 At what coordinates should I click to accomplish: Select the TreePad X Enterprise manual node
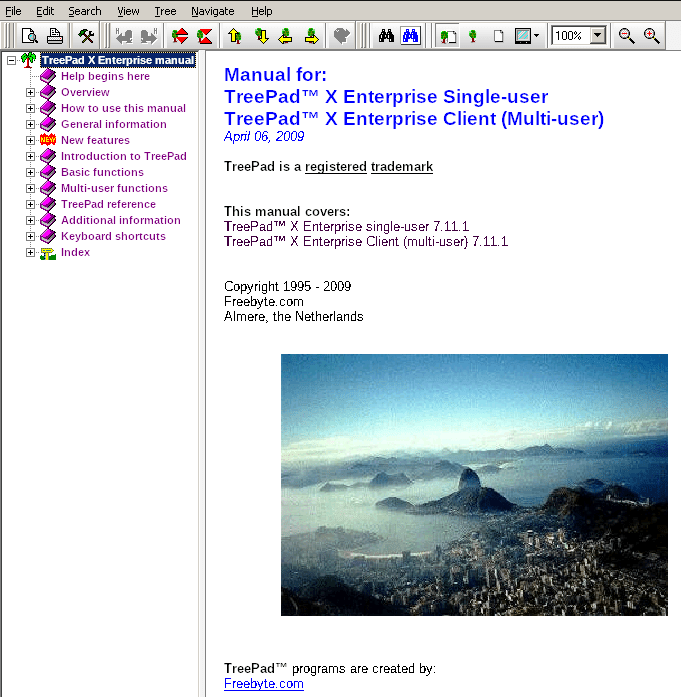(118, 60)
